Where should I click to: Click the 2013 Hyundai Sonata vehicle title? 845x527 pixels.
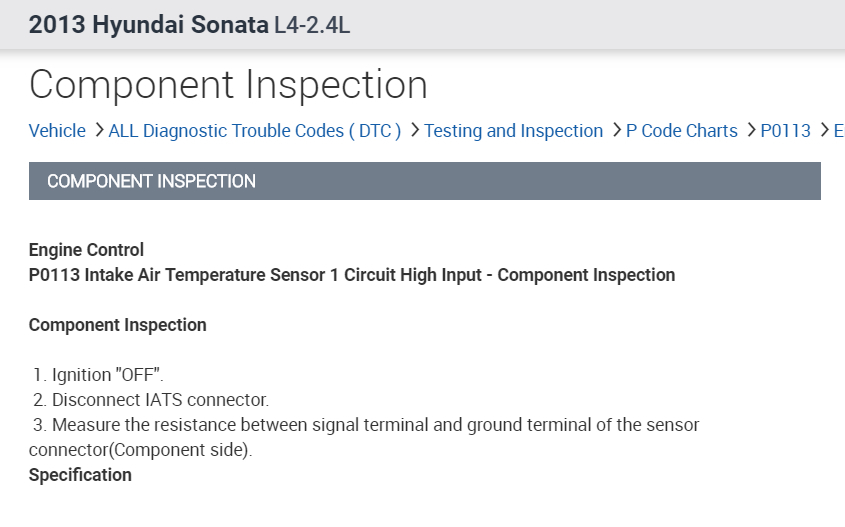[149, 25]
